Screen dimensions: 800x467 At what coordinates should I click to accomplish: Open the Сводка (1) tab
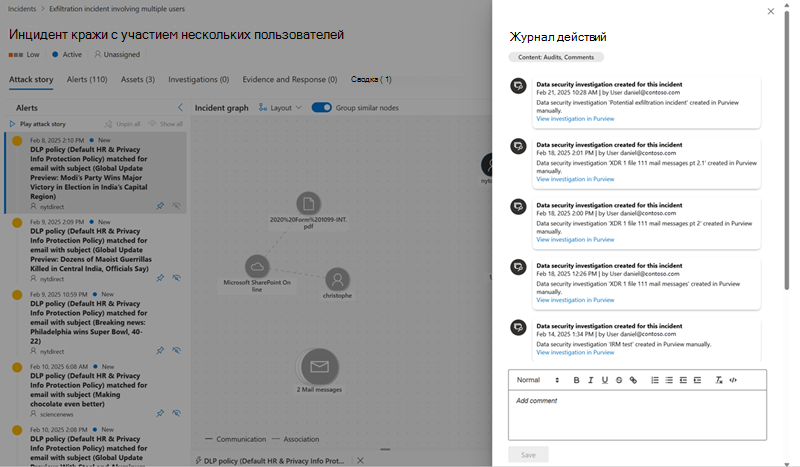click(x=371, y=80)
